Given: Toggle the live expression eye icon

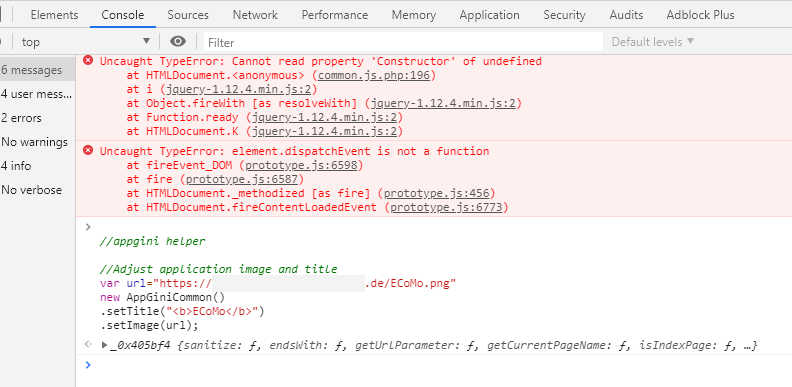Looking at the screenshot, I should coord(178,41).
